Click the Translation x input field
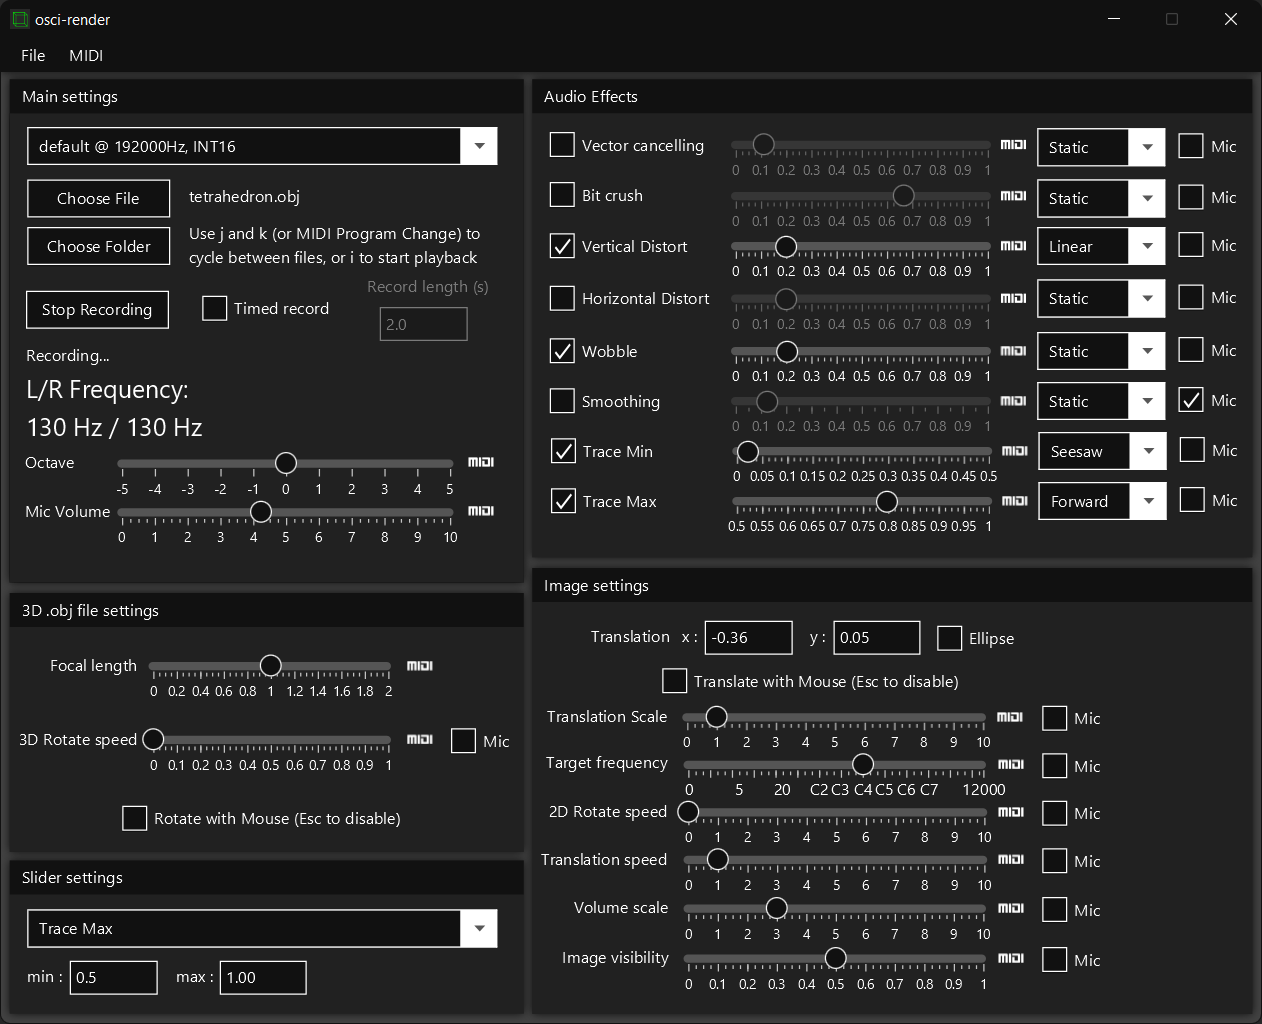 coord(748,638)
